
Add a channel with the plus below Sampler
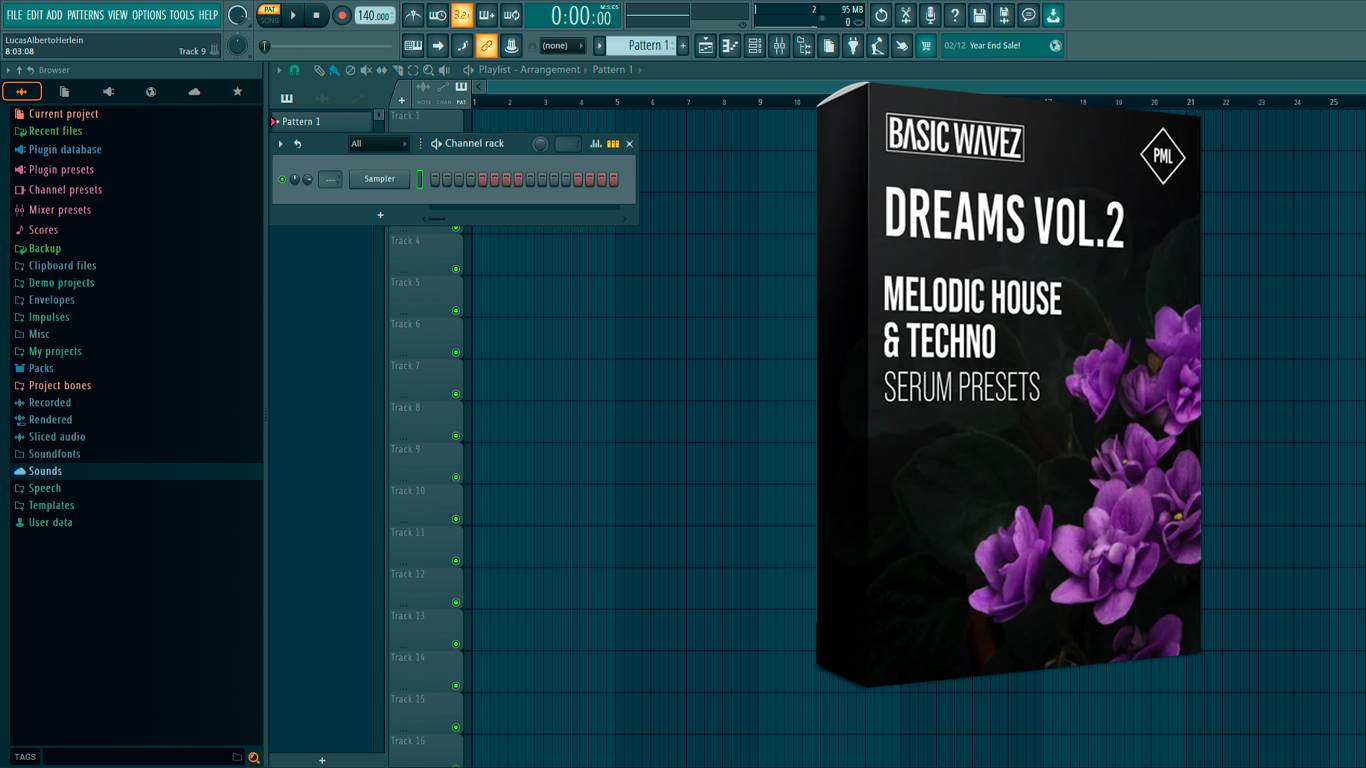tap(380, 215)
